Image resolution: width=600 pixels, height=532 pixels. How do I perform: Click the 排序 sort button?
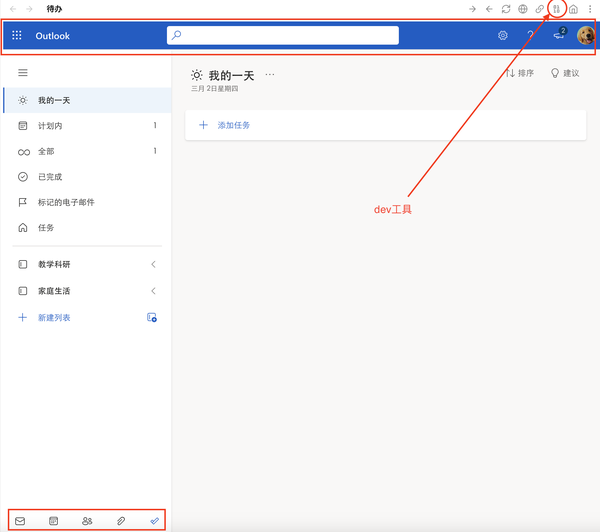(x=520, y=73)
